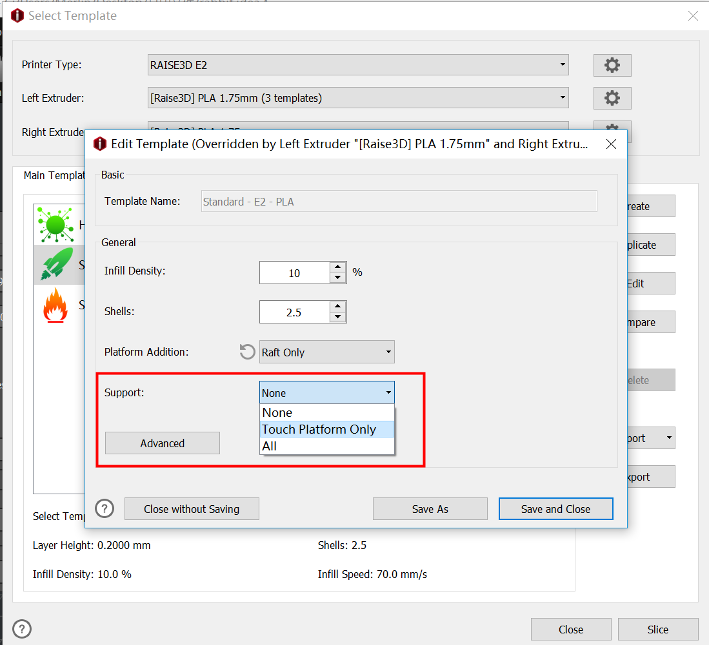710x645 pixels.
Task: Click the Slice button
Action: [657, 630]
